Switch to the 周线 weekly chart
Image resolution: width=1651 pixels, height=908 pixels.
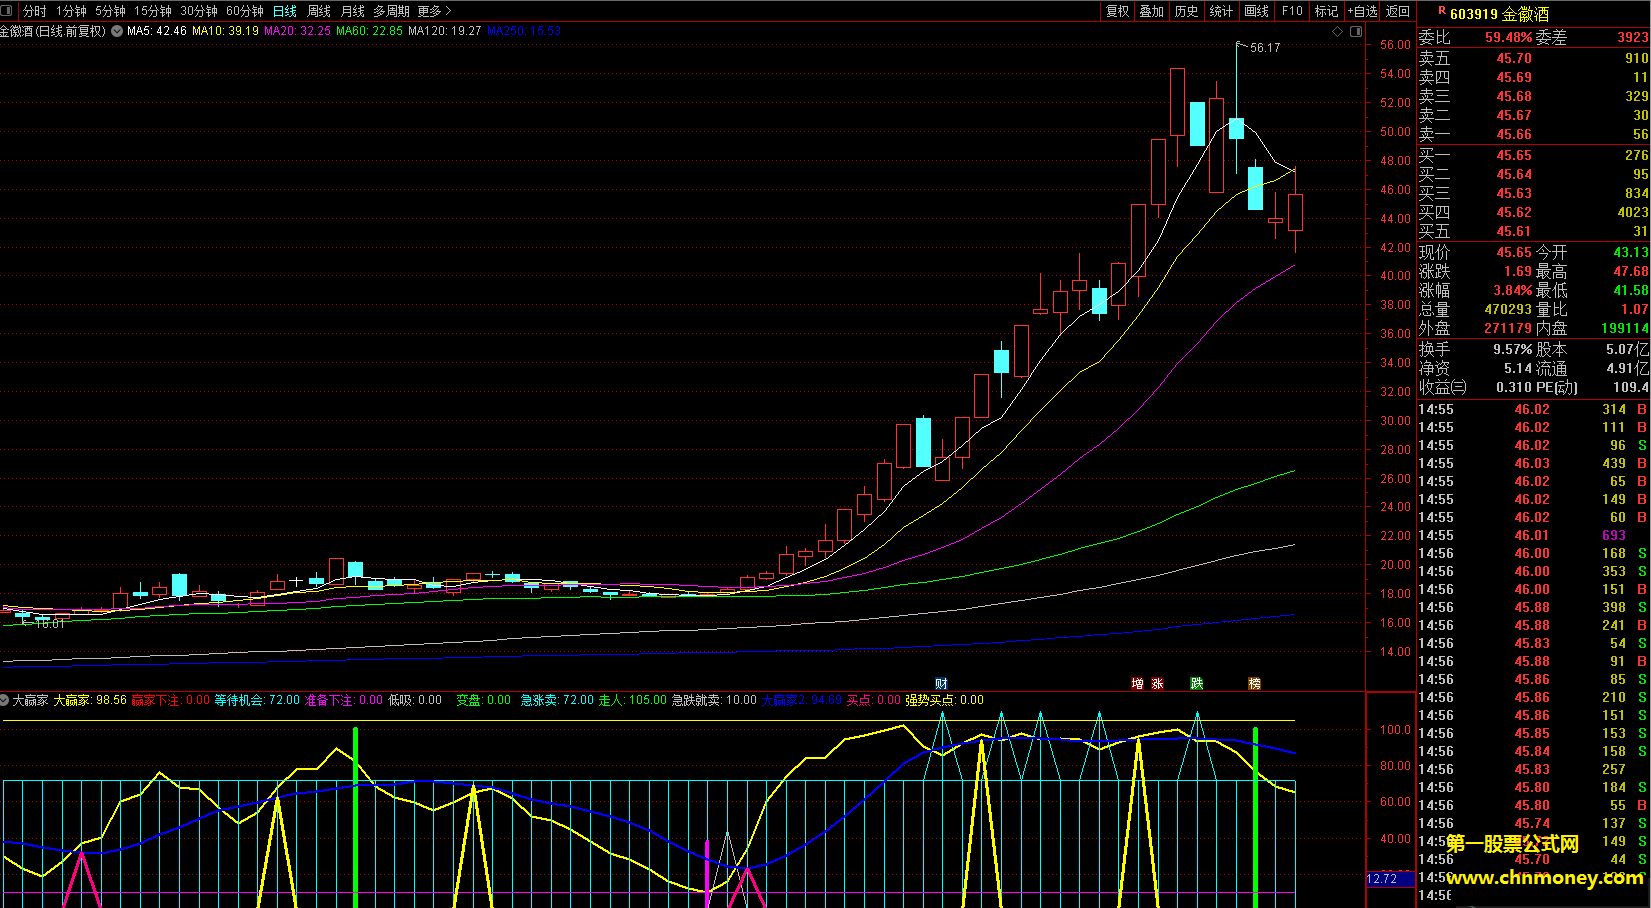click(x=319, y=11)
